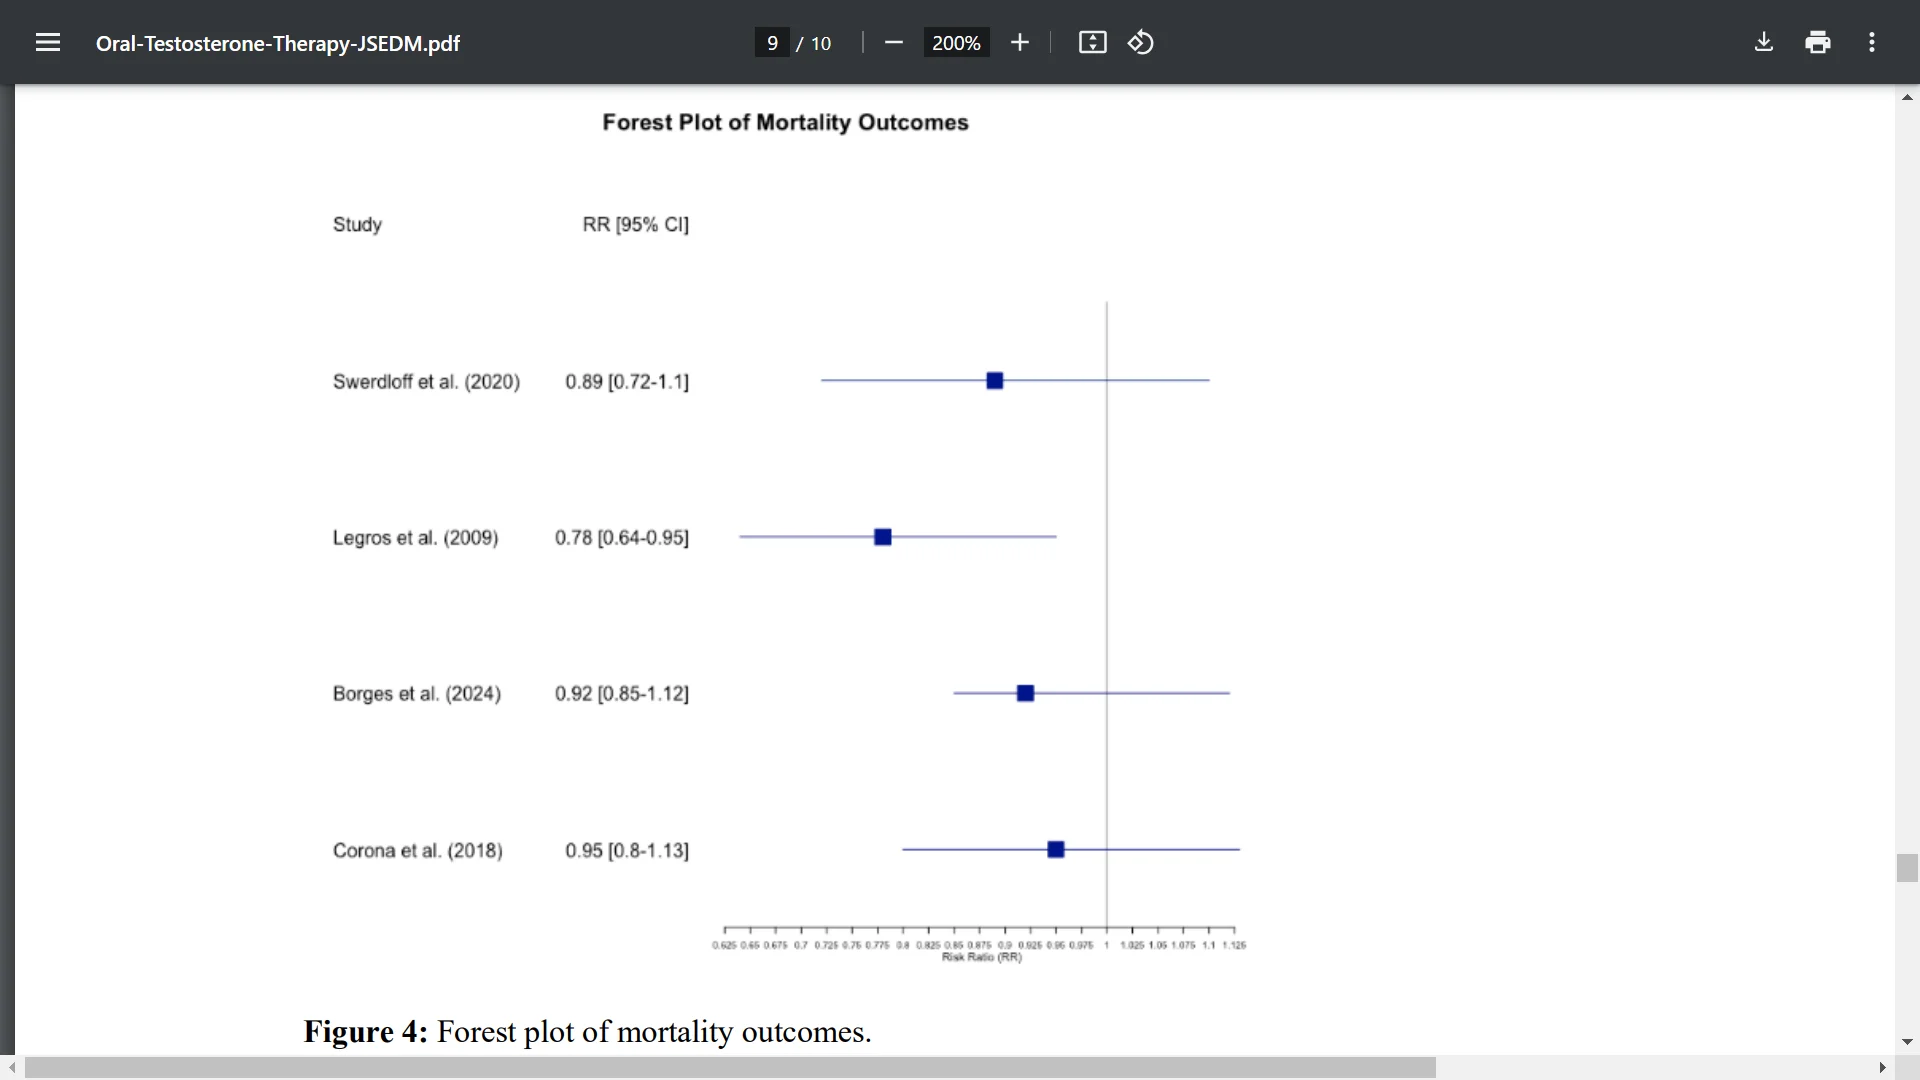Click the vertical scrollbar thumb

tap(1907, 868)
